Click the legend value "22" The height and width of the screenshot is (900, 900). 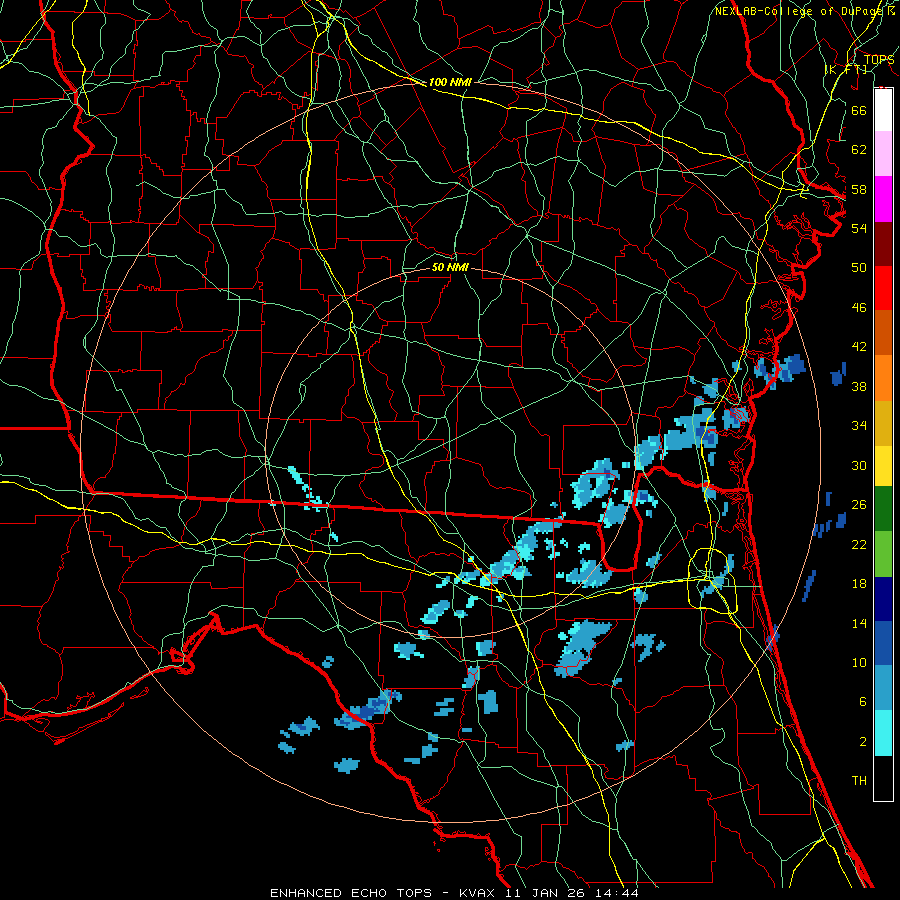tap(859, 544)
